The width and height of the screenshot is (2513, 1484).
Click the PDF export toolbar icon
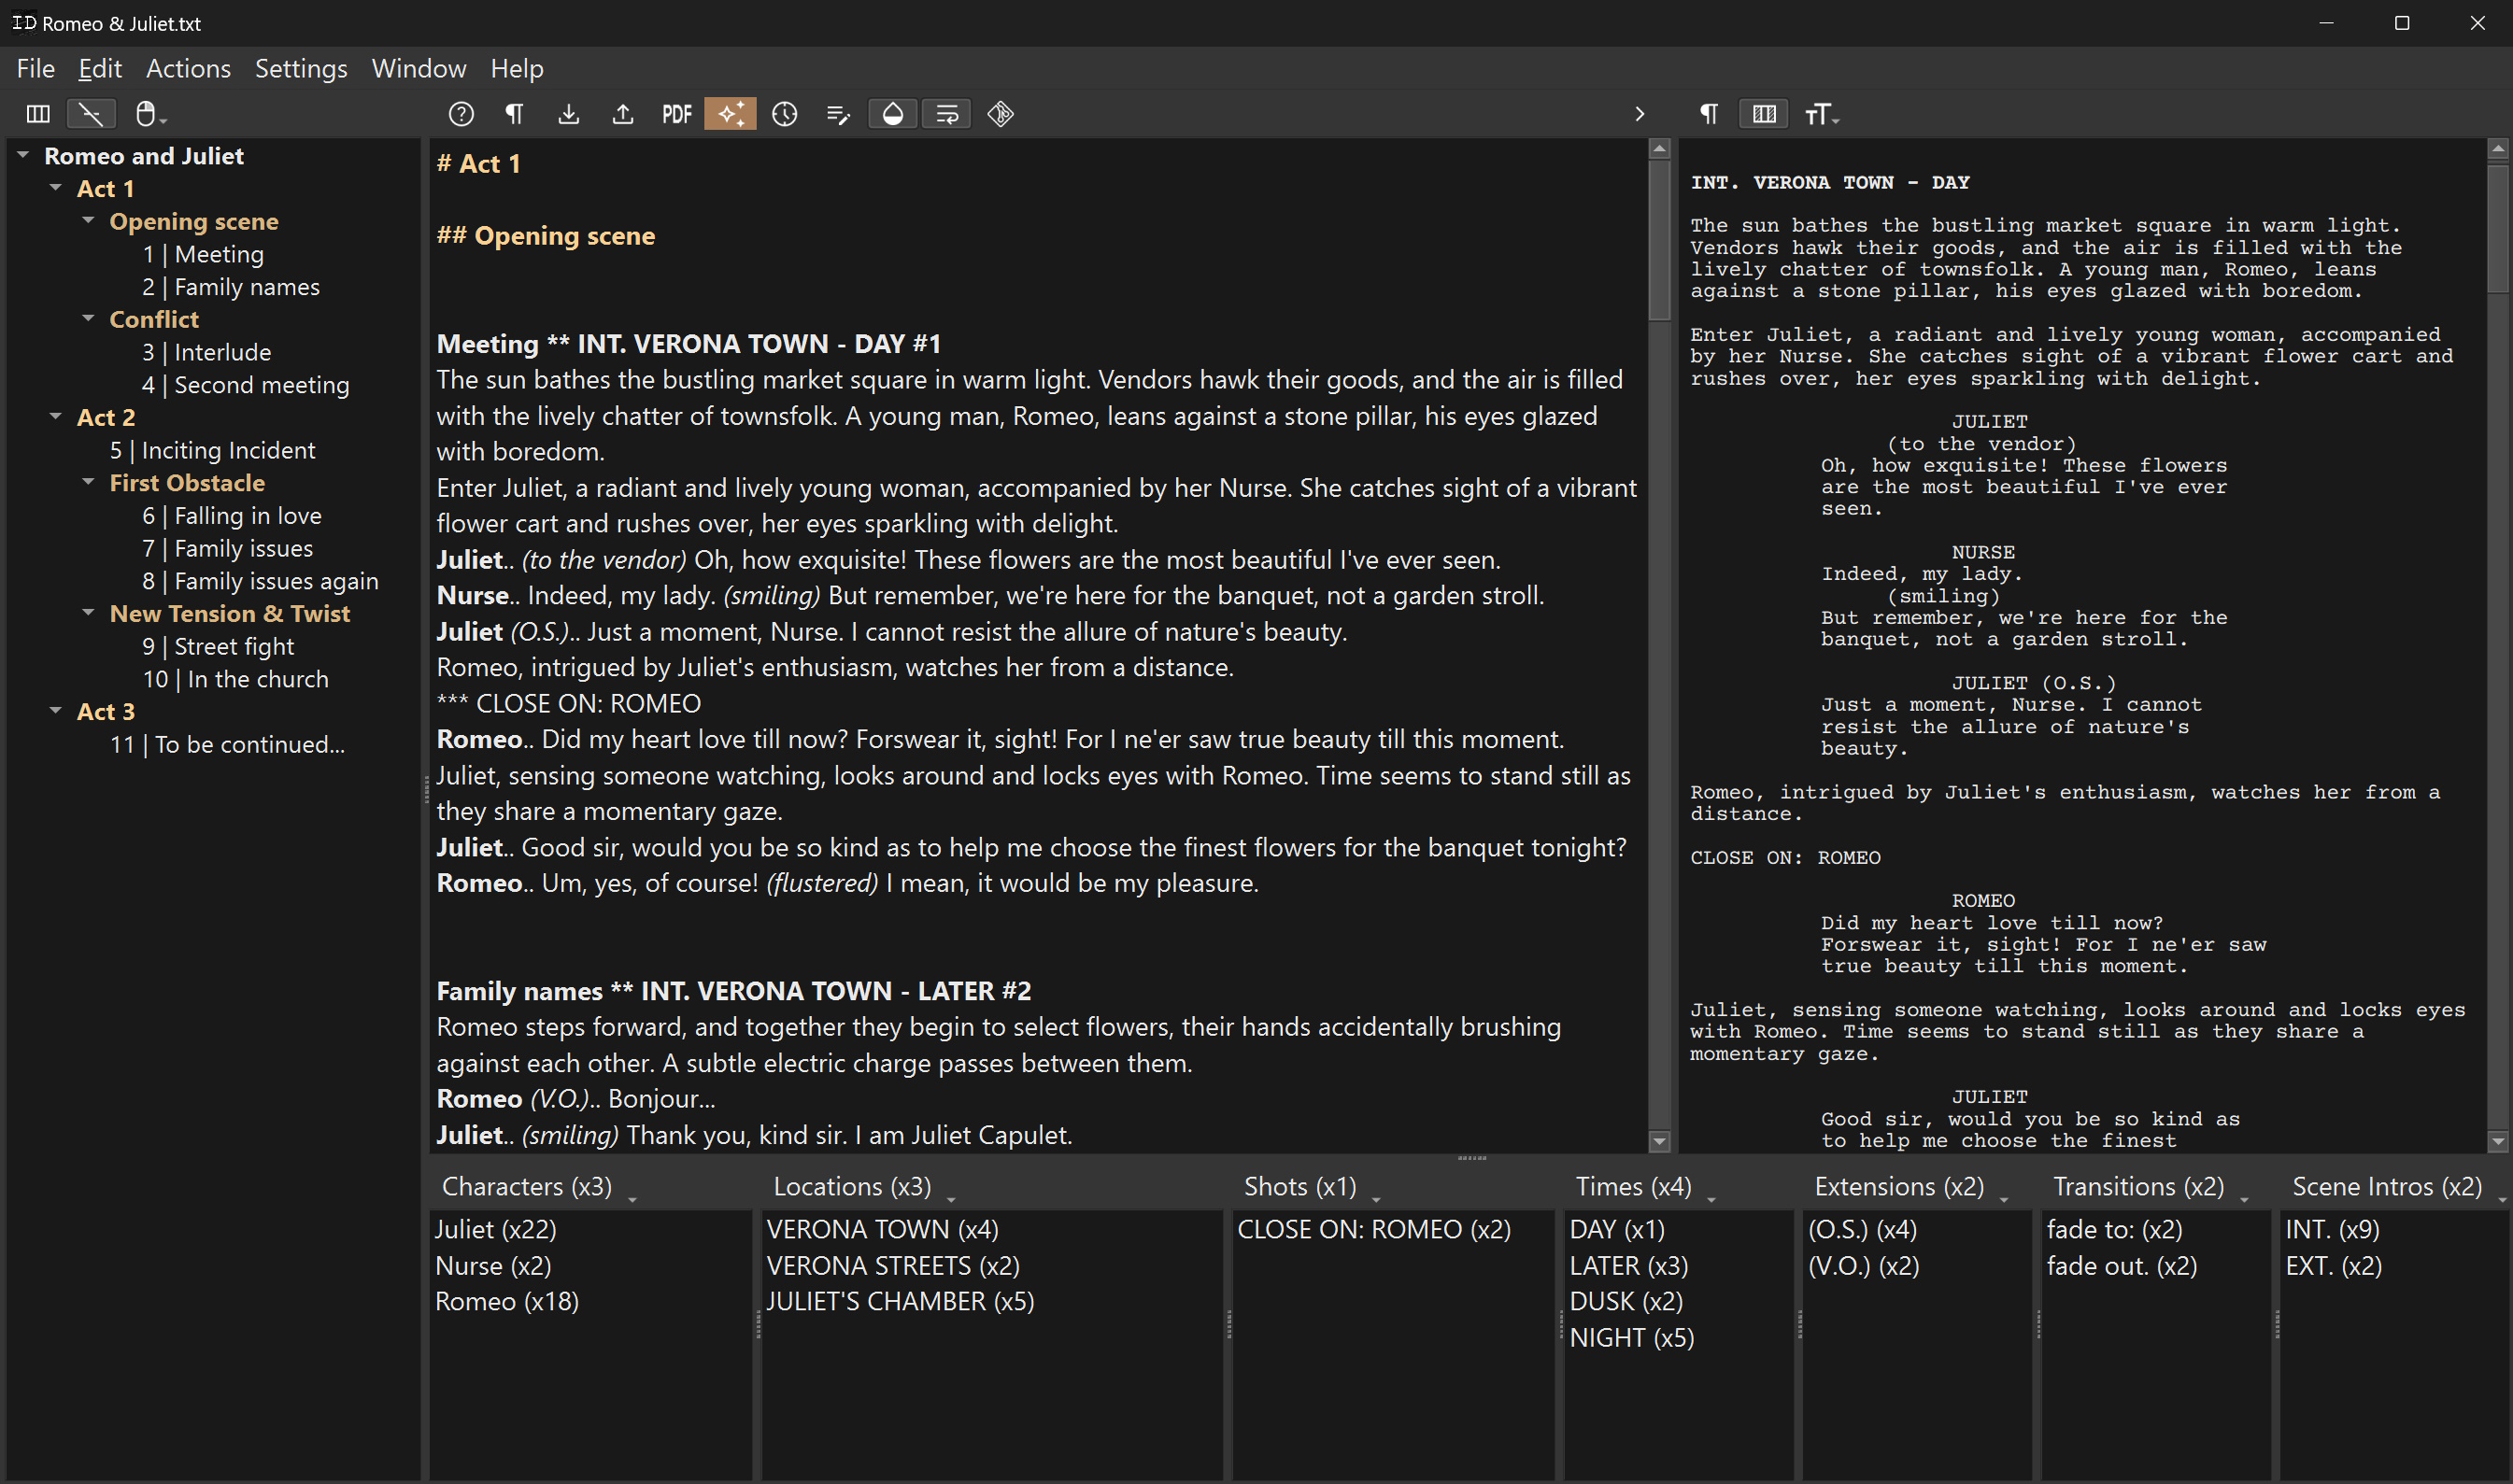click(x=676, y=114)
